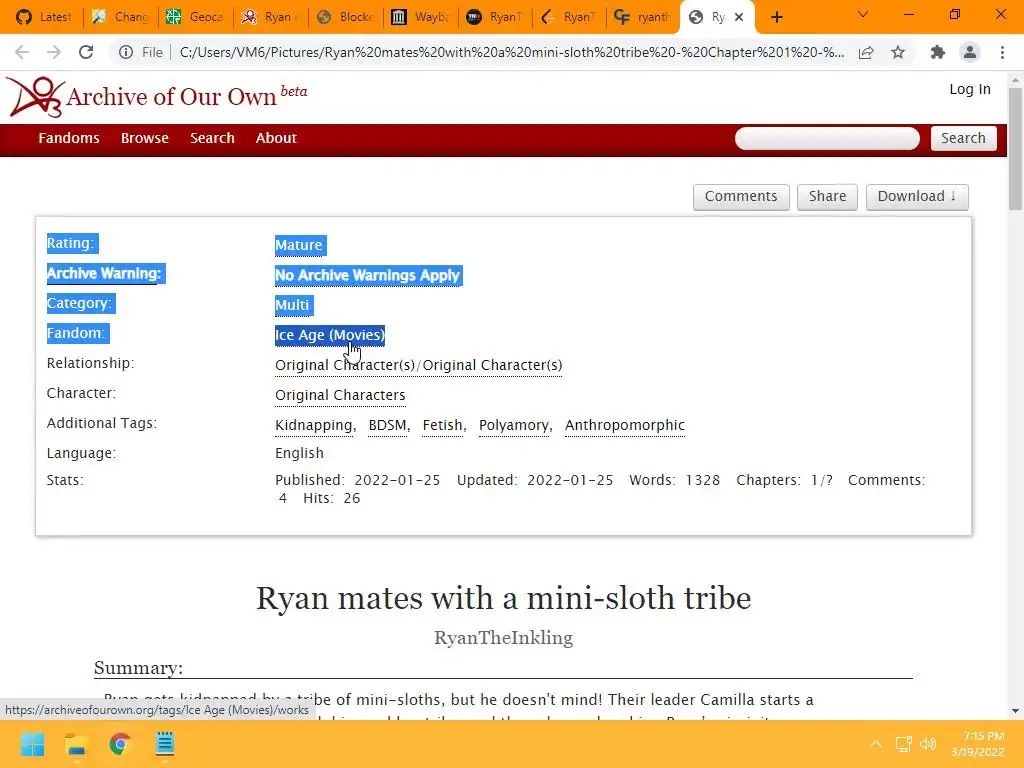Click the Polyamory tag
Image resolution: width=1024 pixels, height=768 pixels.
514,425
